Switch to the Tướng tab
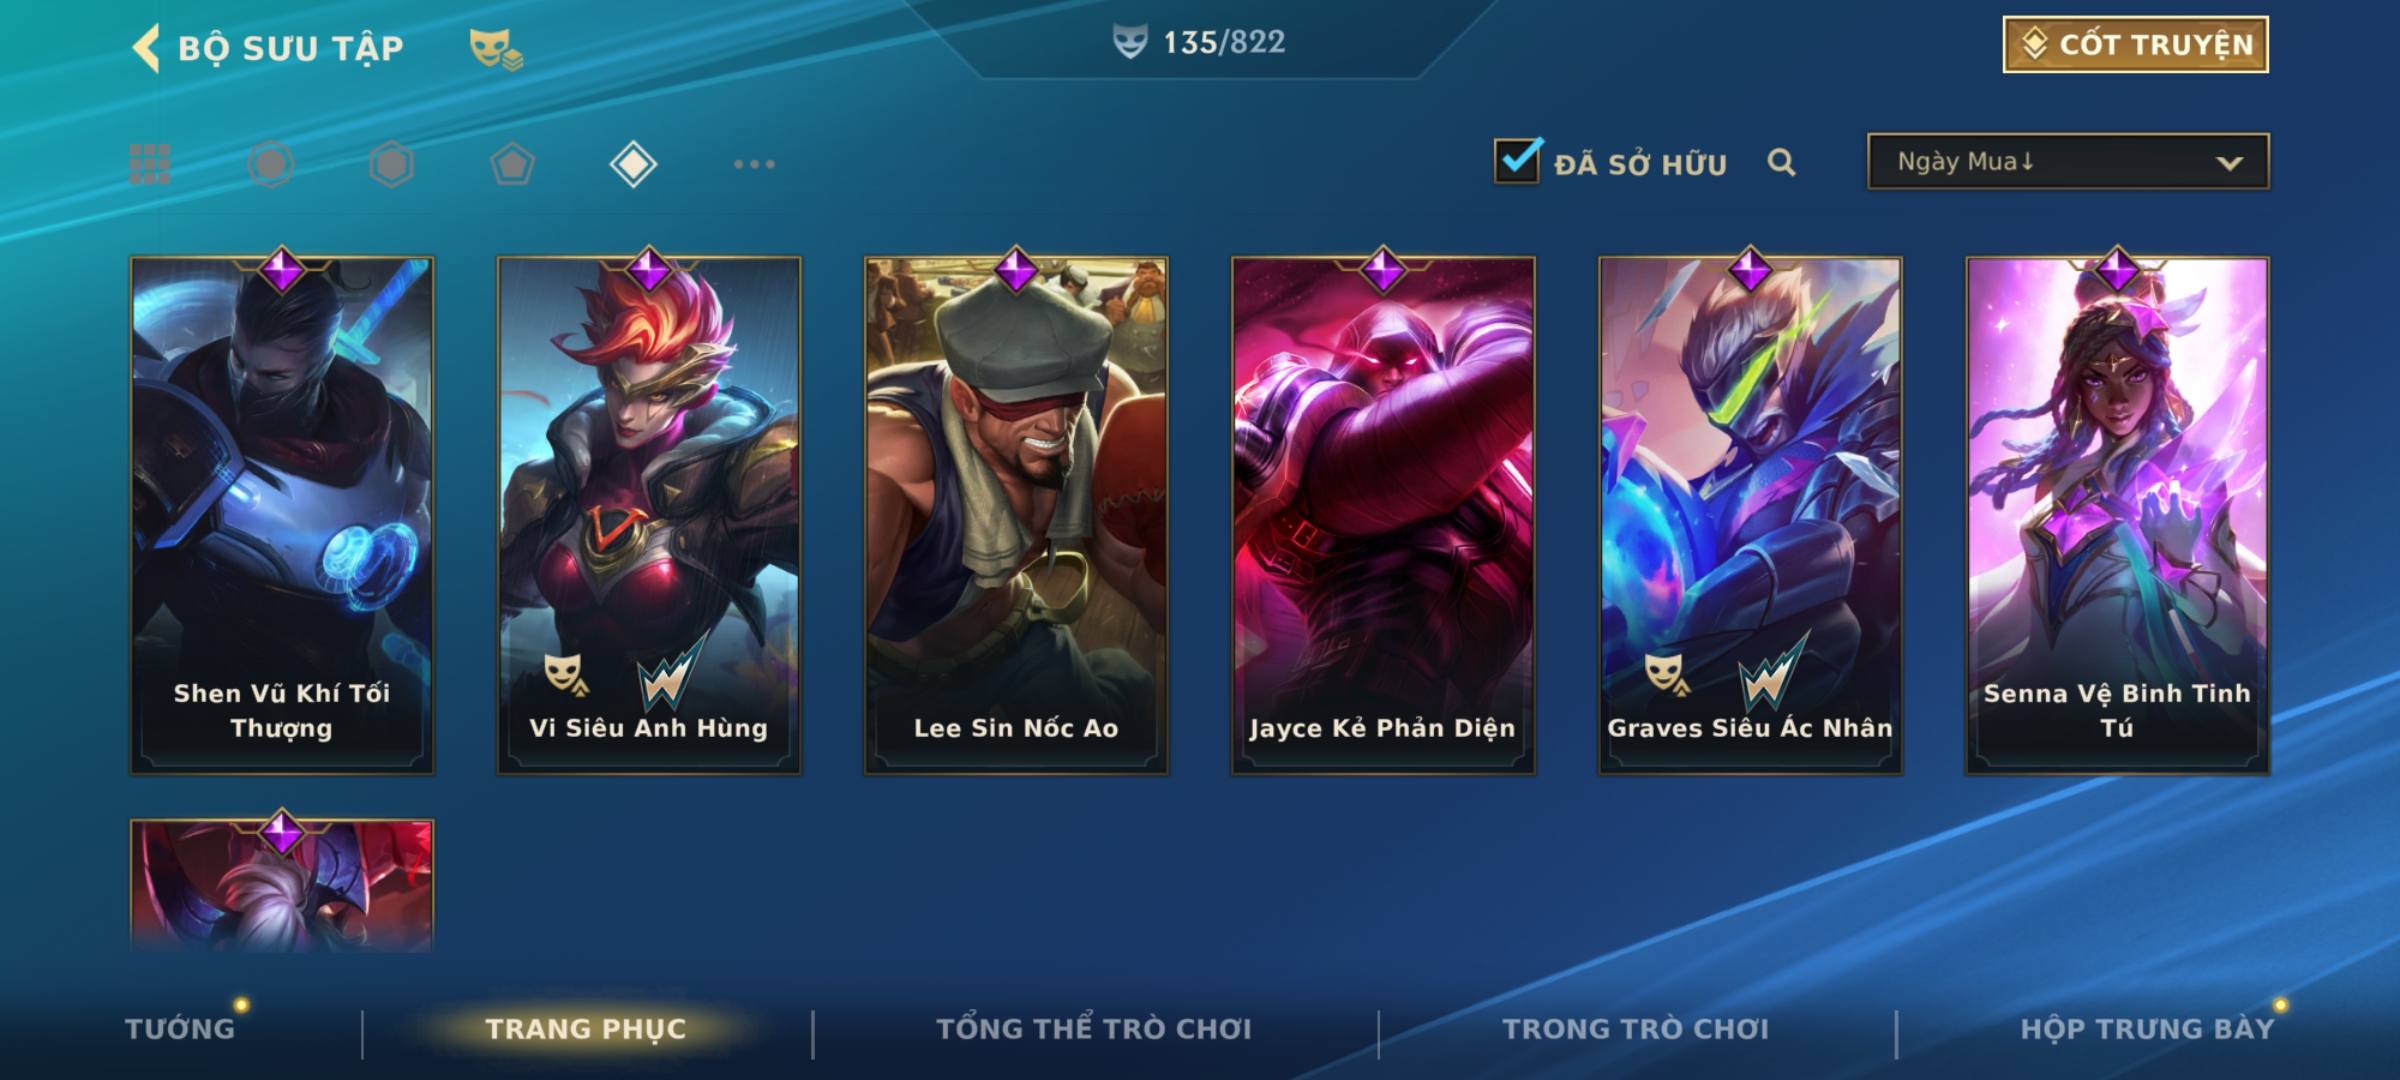Viewport: 2400px width, 1080px height. (180, 1028)
